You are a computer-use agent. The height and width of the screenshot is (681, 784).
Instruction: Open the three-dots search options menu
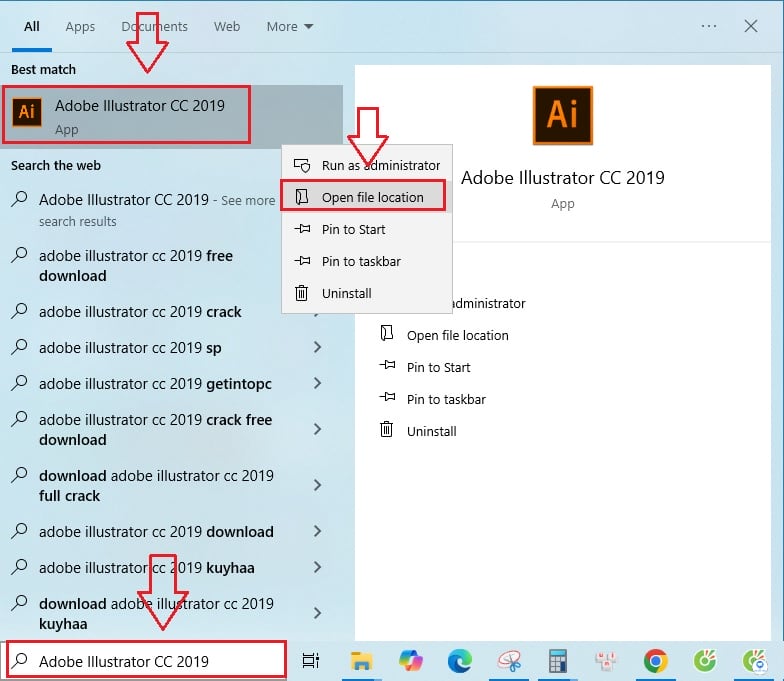[708, 26]
